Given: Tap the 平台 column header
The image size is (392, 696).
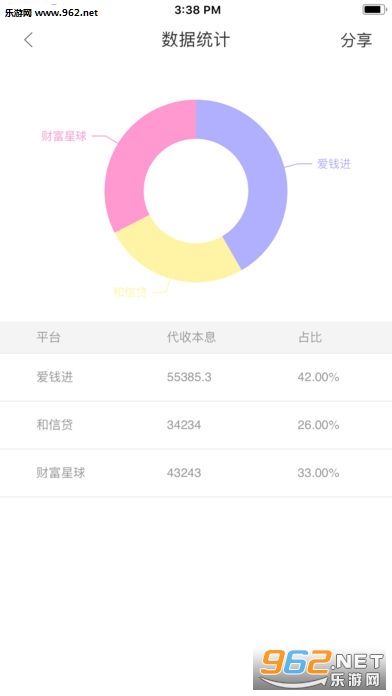Looking at the screenshot, I should click(48, 337).
